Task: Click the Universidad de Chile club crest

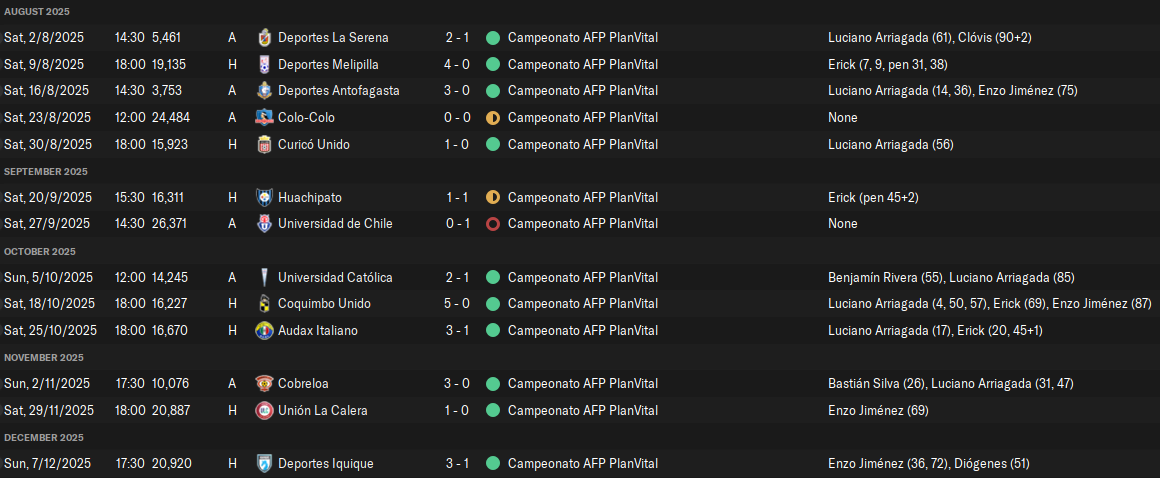Action: point(264,223)
